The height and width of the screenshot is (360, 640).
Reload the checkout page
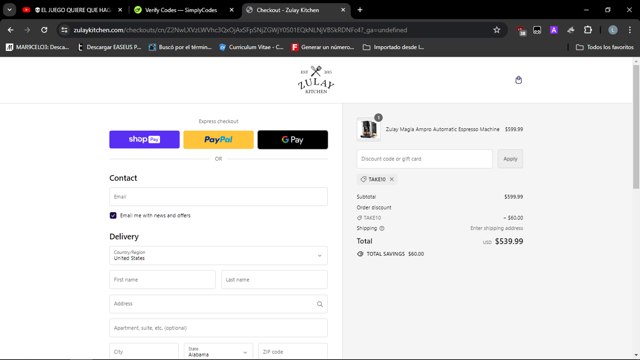pos(44,30)
